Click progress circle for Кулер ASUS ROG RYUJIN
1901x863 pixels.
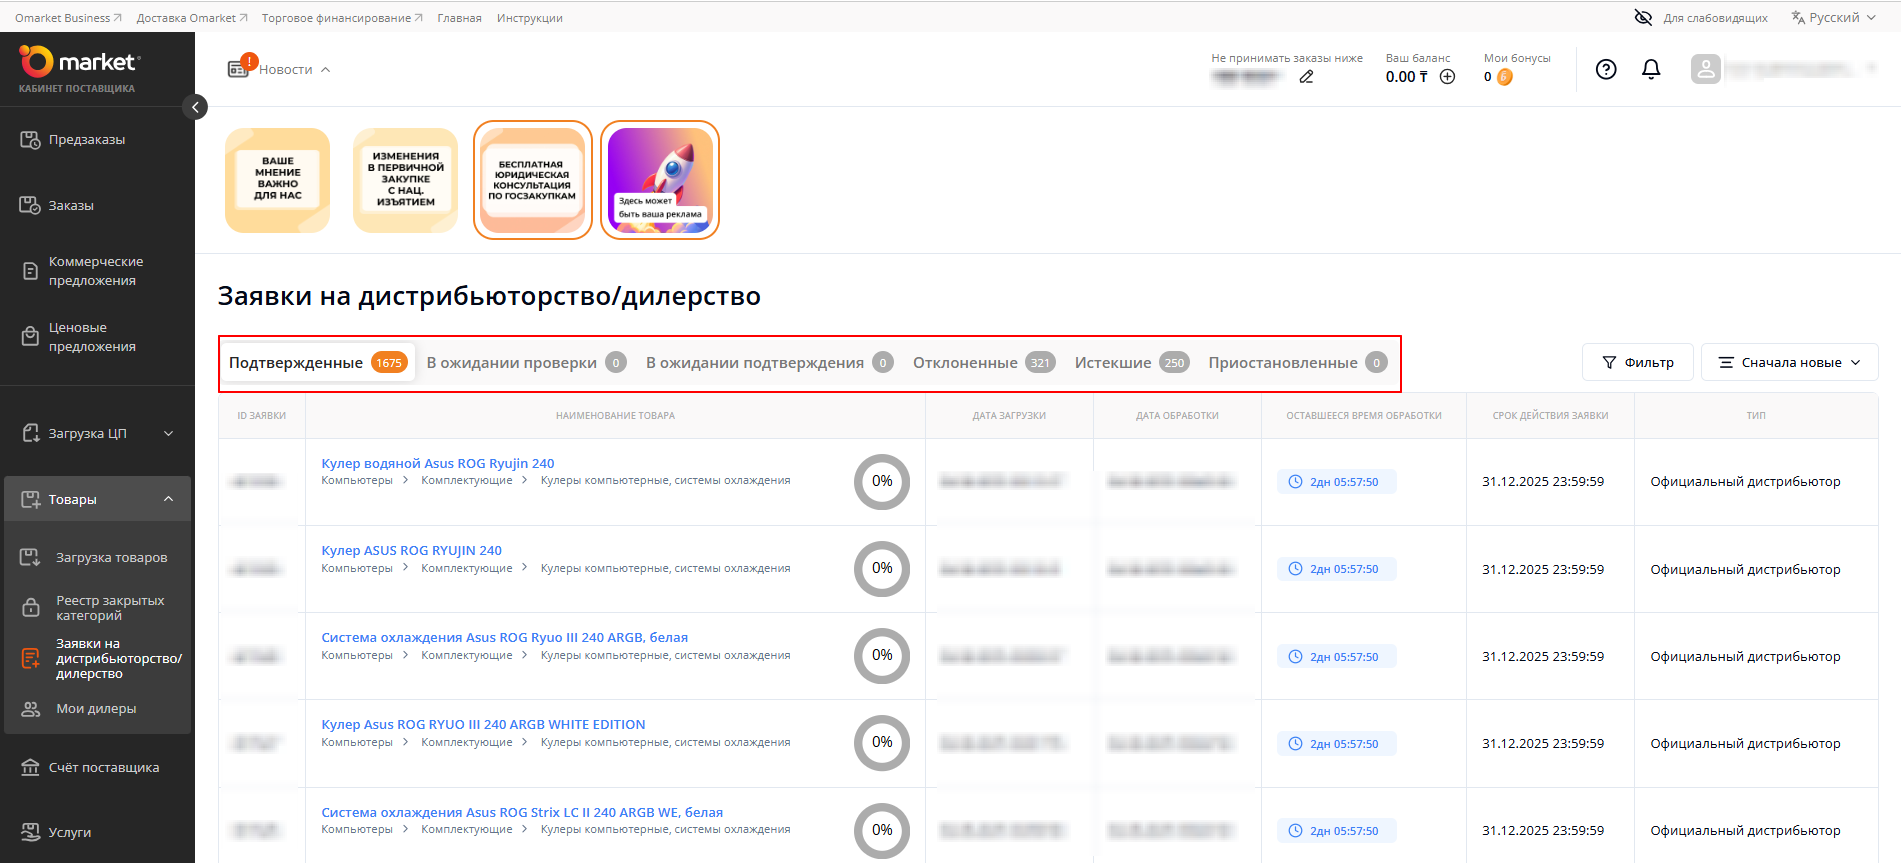click(882, 568)
